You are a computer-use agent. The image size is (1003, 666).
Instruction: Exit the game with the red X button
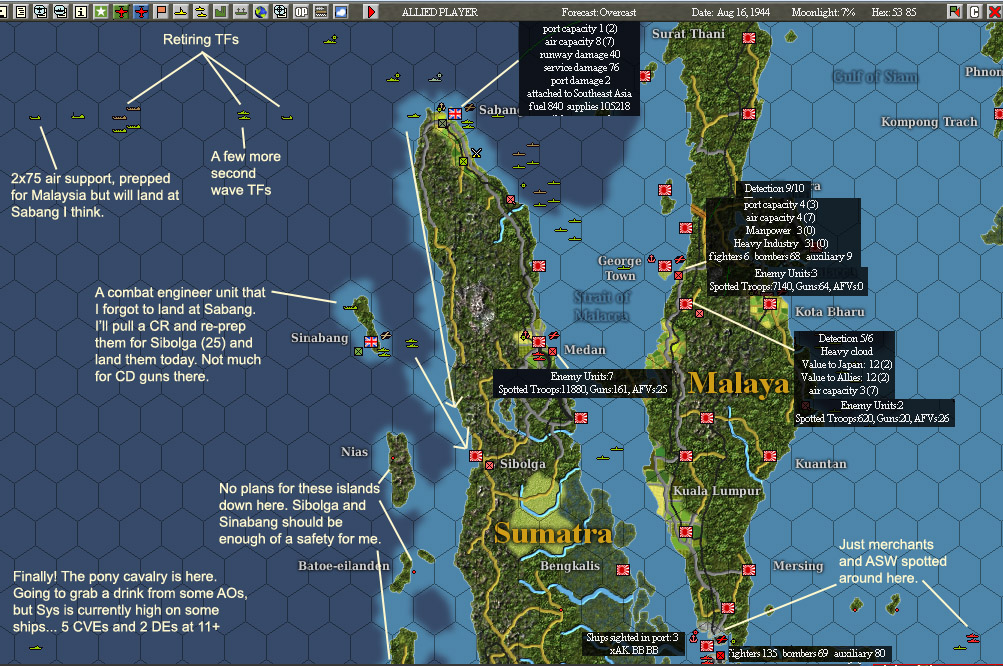(x=995, y=10)
